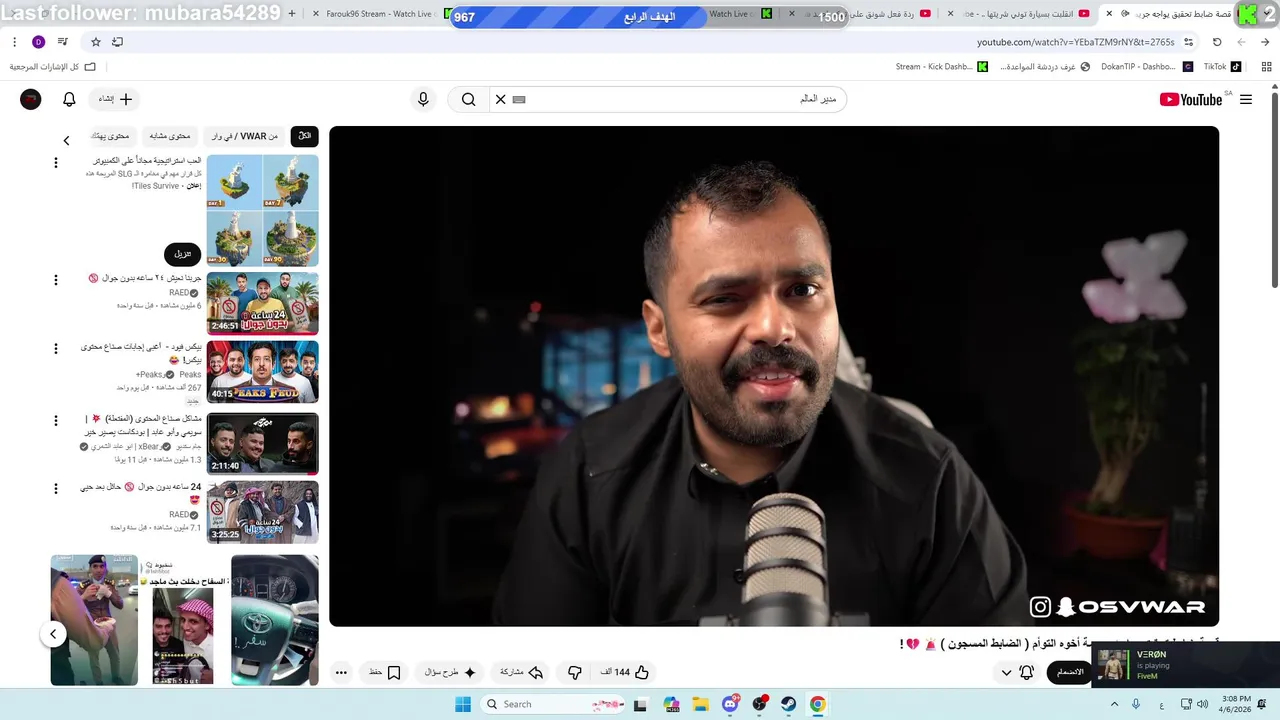Open YouTube notifications bell in header
The height and width of the screenshot is (720, 1280).
(x=69, y=99)
